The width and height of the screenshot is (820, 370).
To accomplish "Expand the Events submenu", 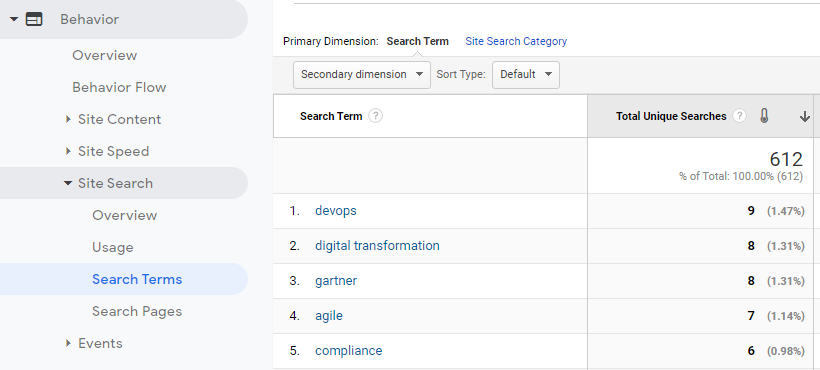I will point(68,343).
